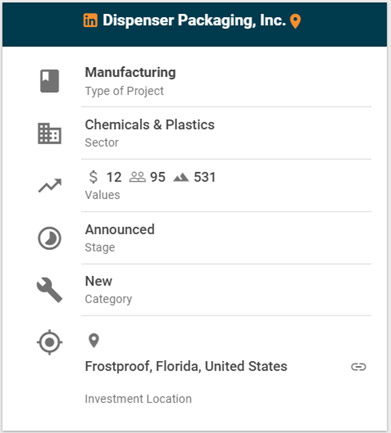391x433 pixels.
Task: Click the small gray location pin above Frostproof
Action: click(94, 340)
